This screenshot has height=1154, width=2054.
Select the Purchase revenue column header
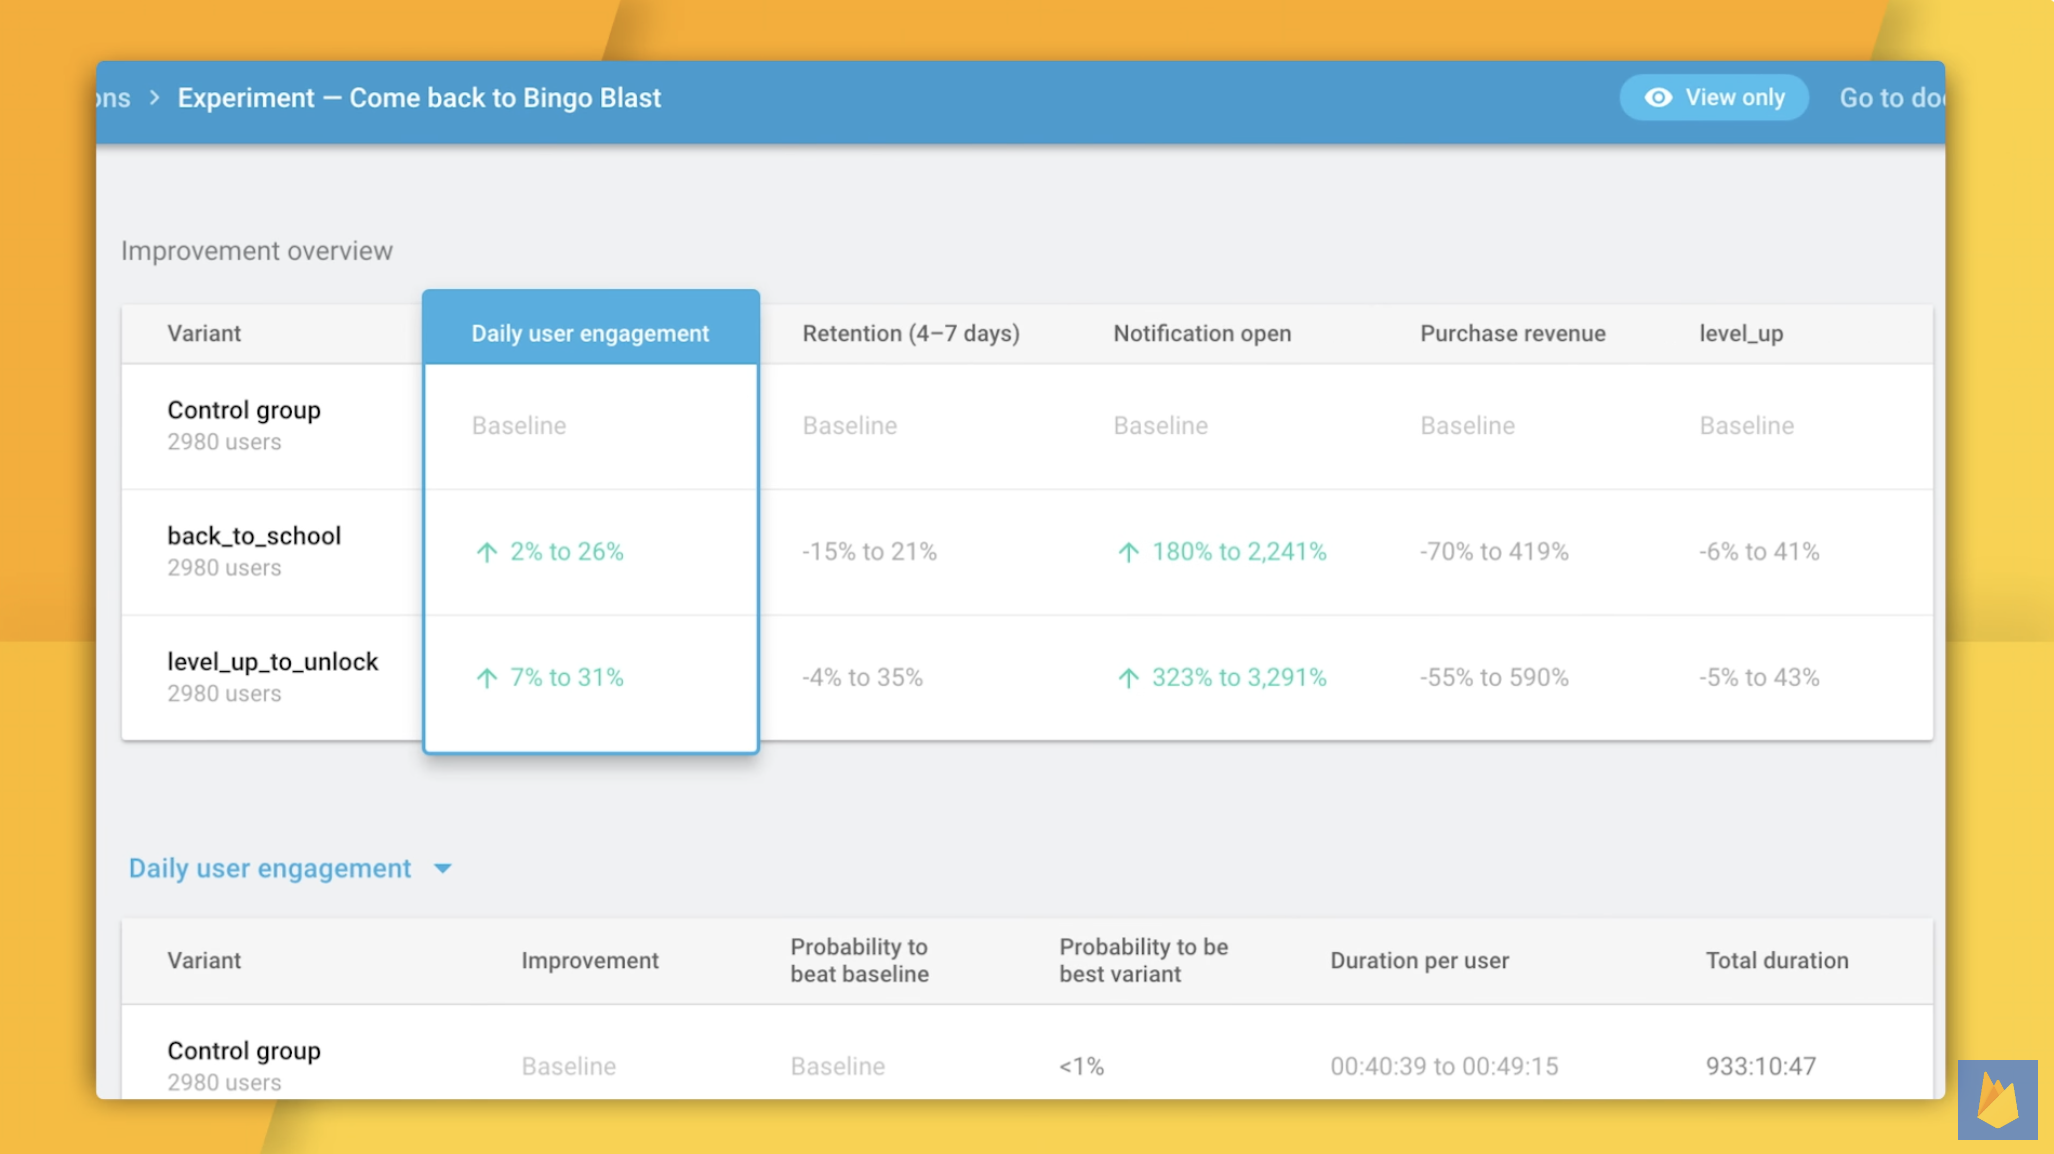point(1513,333)
